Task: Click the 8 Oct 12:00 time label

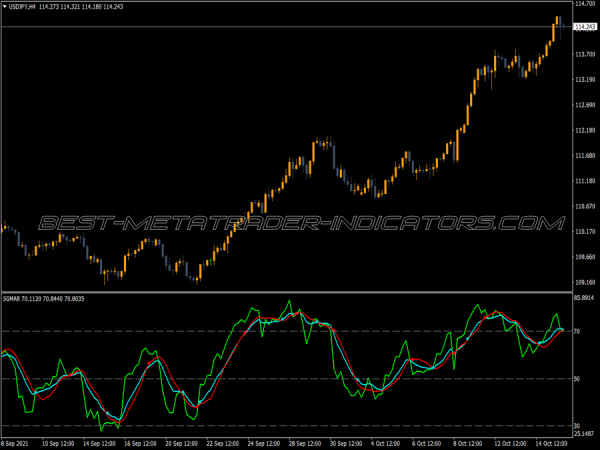Action: coord(468,444)
